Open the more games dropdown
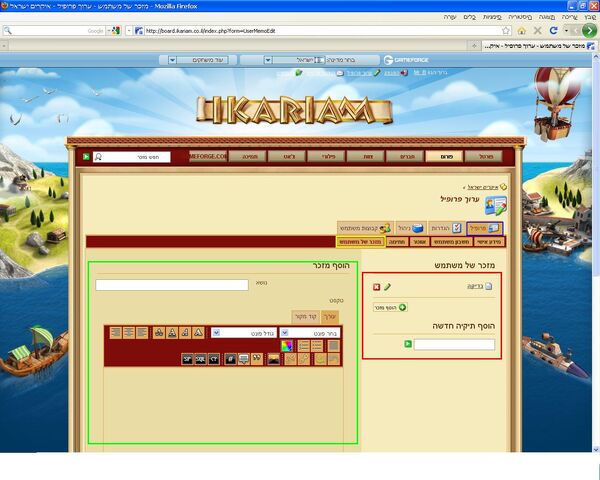Image resolution: width=600 pixels, height=480 pixels. (172, 60)
